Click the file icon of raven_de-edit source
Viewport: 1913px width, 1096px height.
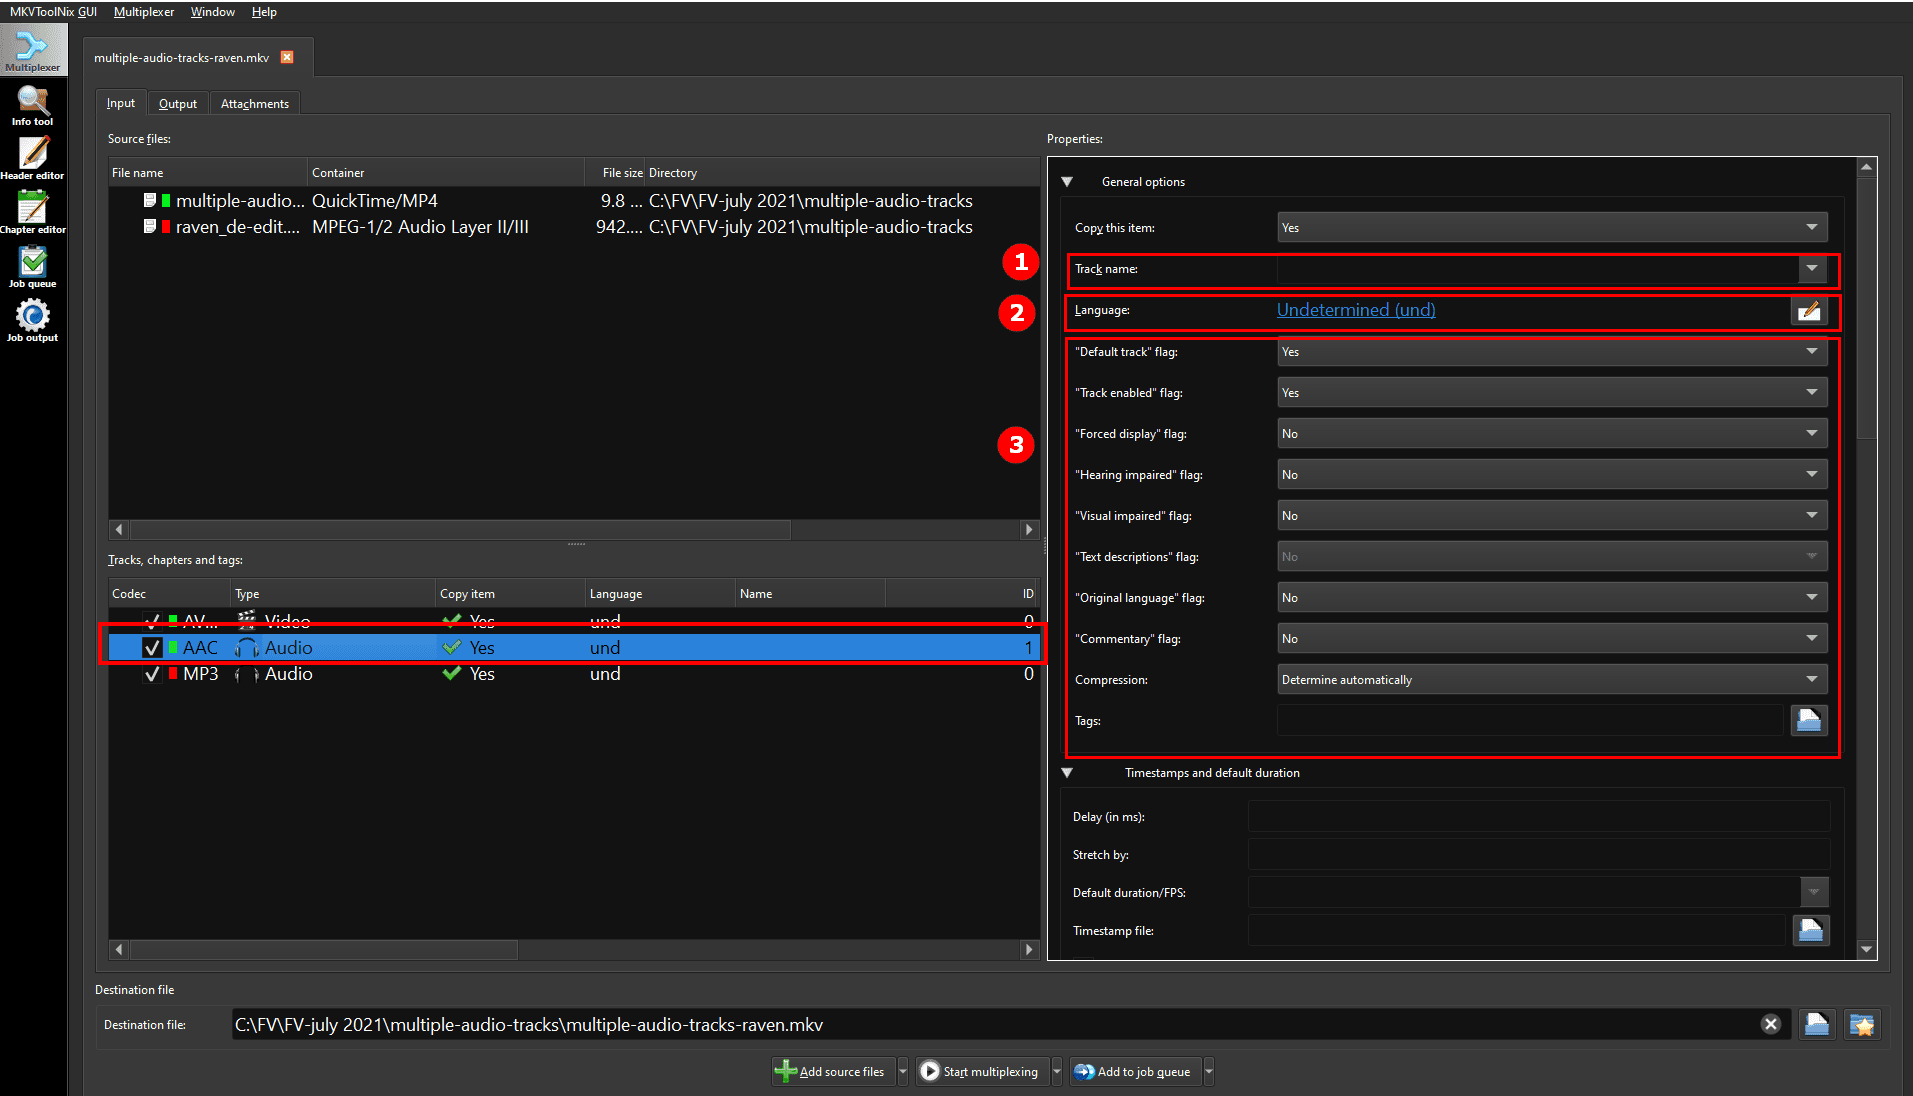pos(150,226)
